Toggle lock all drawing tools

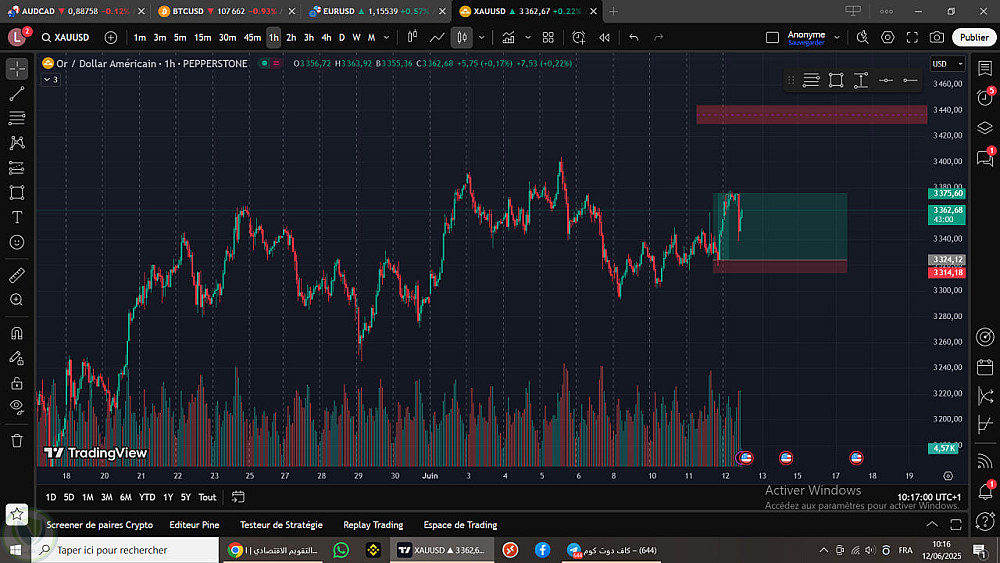point(17,383)
